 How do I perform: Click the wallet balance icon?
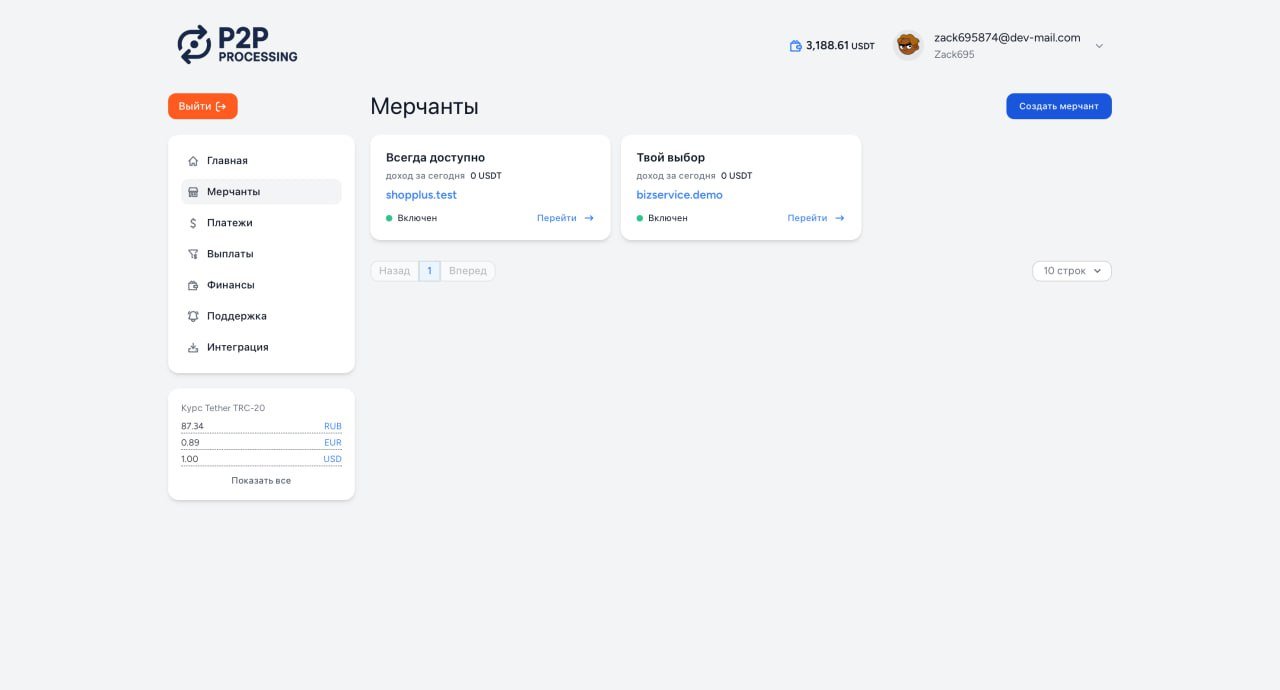795,46
